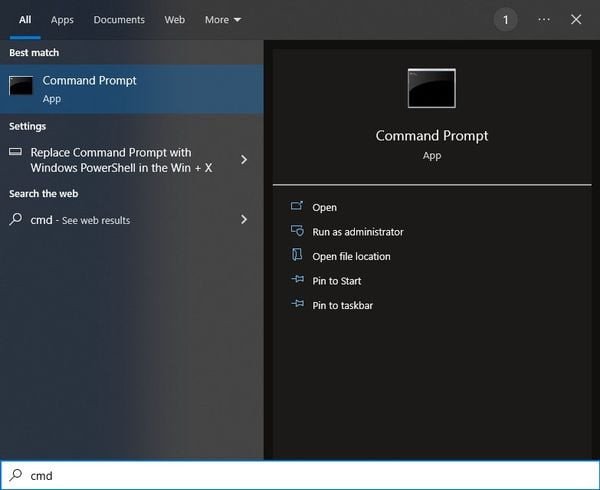Switch to the Apps tab
The image size is (600, 490).
point(62,20)
